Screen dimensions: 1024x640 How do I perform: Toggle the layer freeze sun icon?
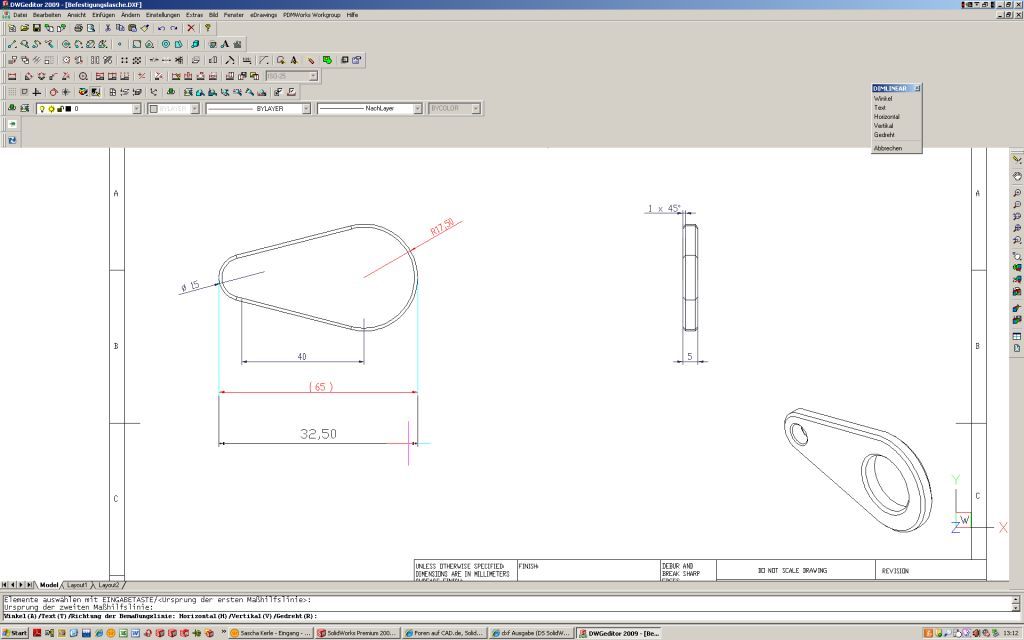pyautogui.click(x=51, y=109)
